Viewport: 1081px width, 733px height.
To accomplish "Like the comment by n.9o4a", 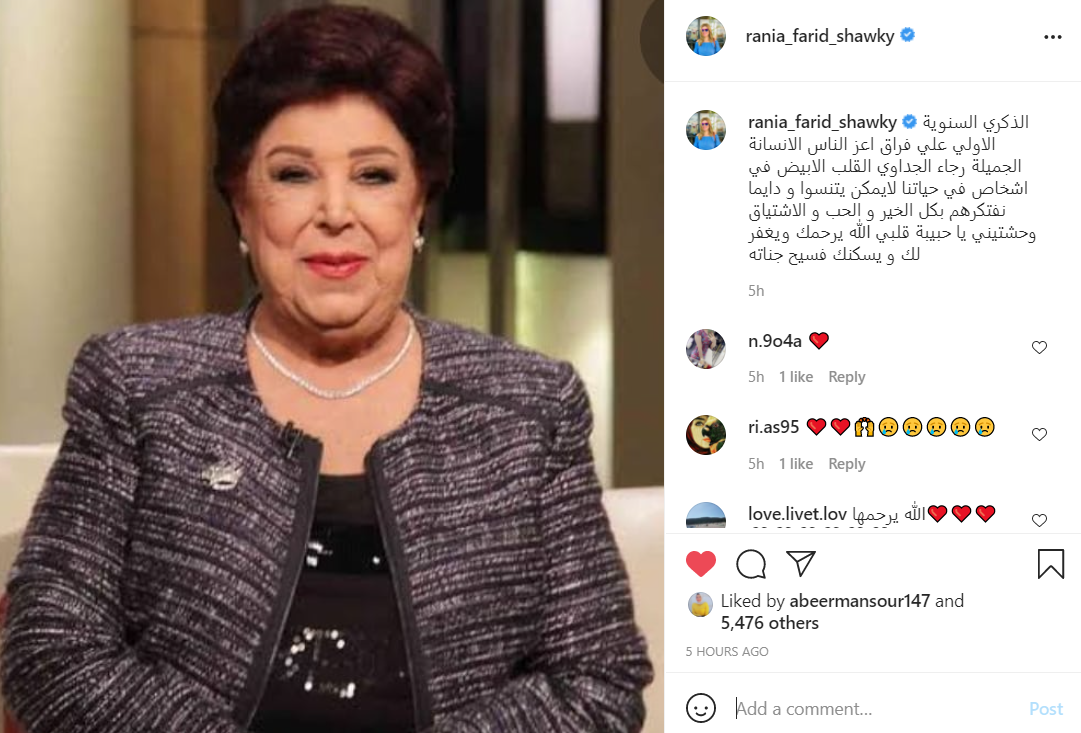I will (x=1039, y=348).
